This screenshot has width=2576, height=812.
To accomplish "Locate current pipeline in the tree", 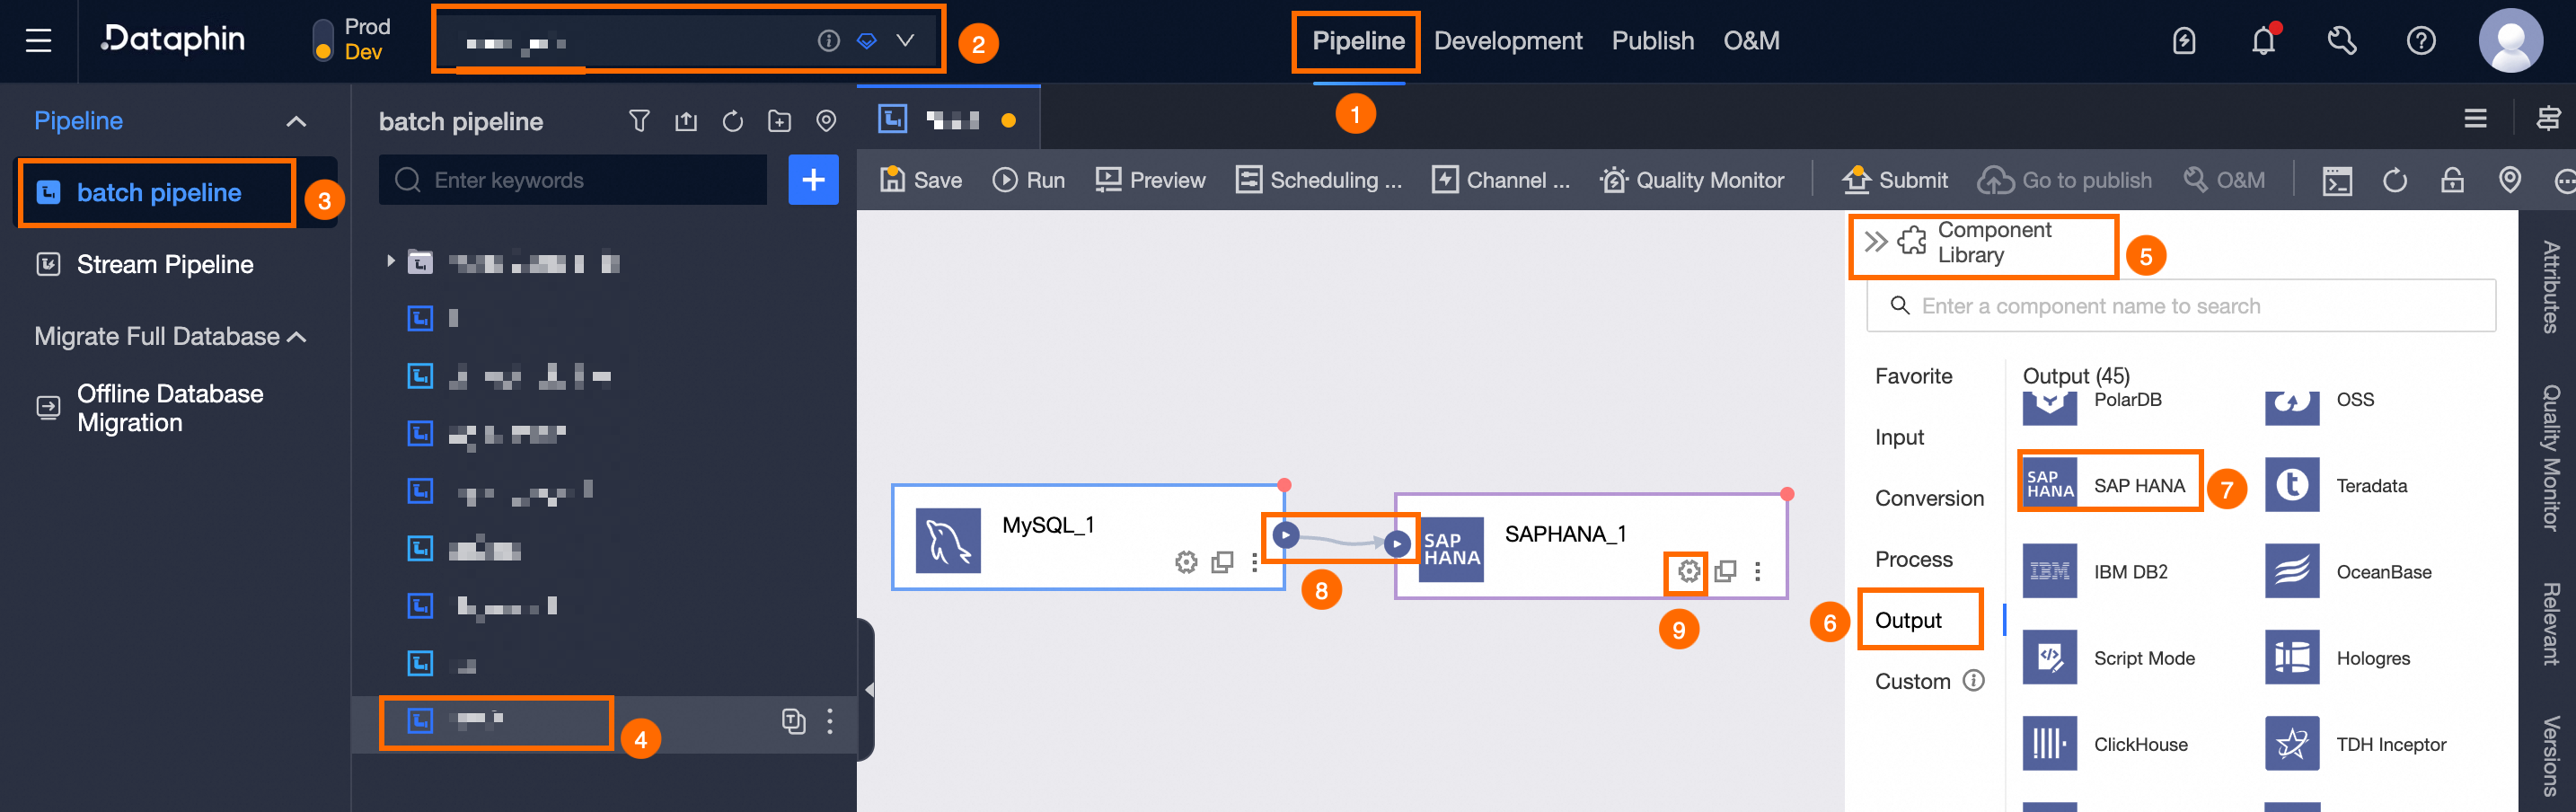I will point(826,122).
